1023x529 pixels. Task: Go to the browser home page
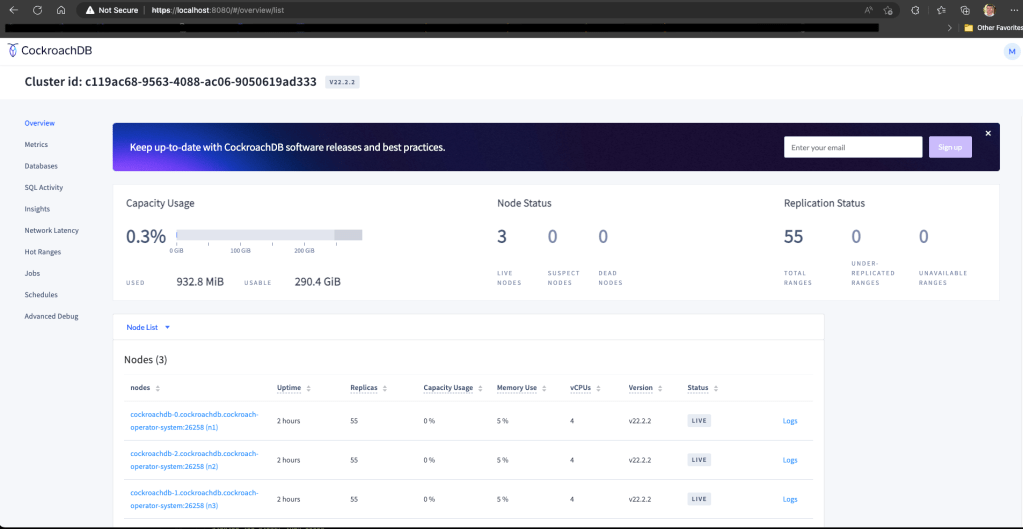60,10
